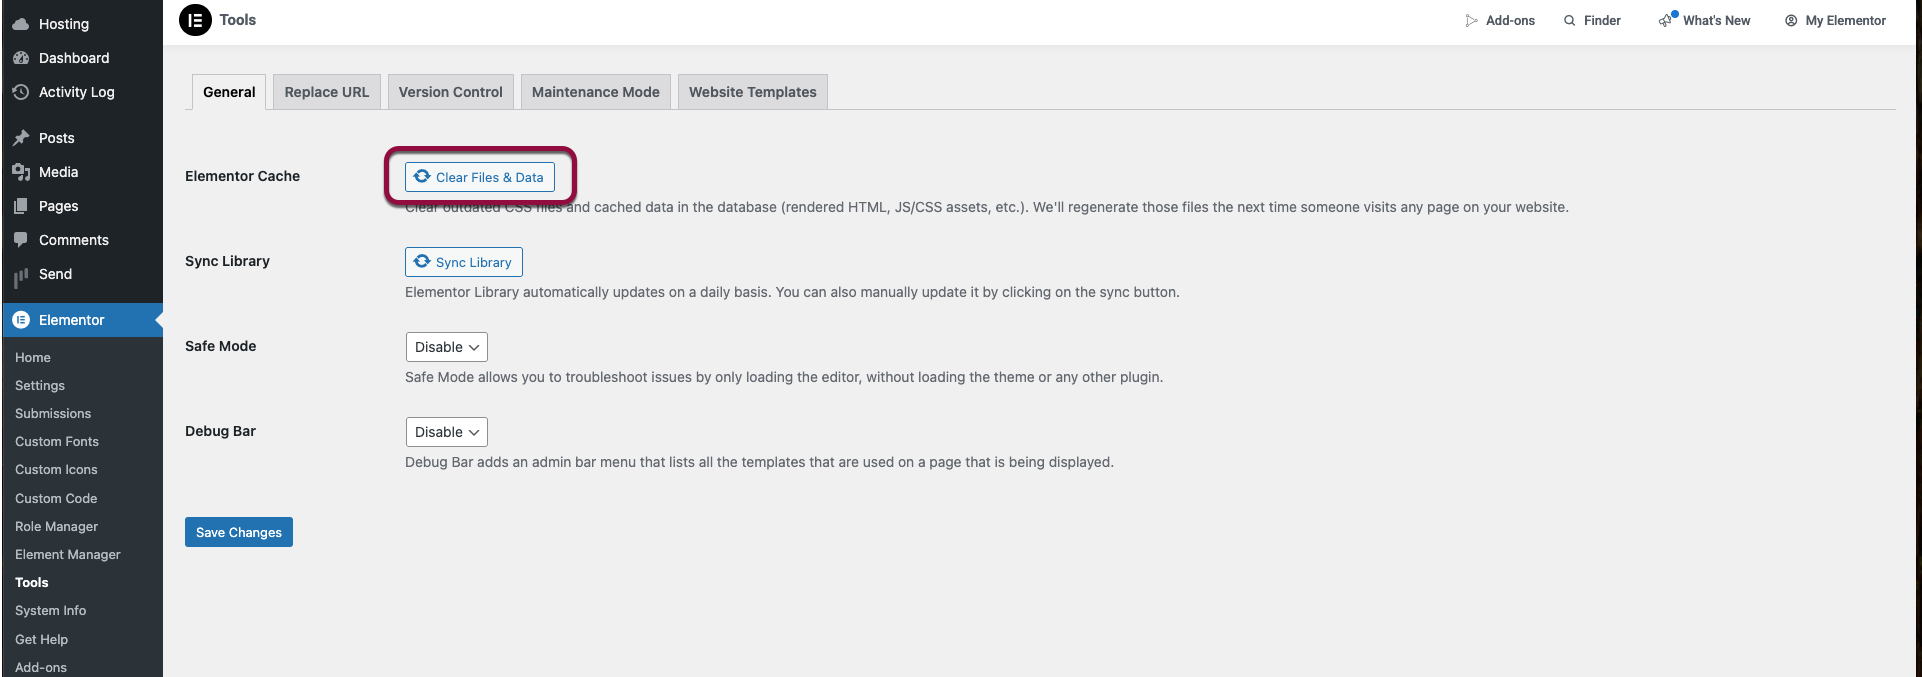Expand the Debug Bar Disable dropdown
Screen dimensions: 1922x677
(446, 432)
